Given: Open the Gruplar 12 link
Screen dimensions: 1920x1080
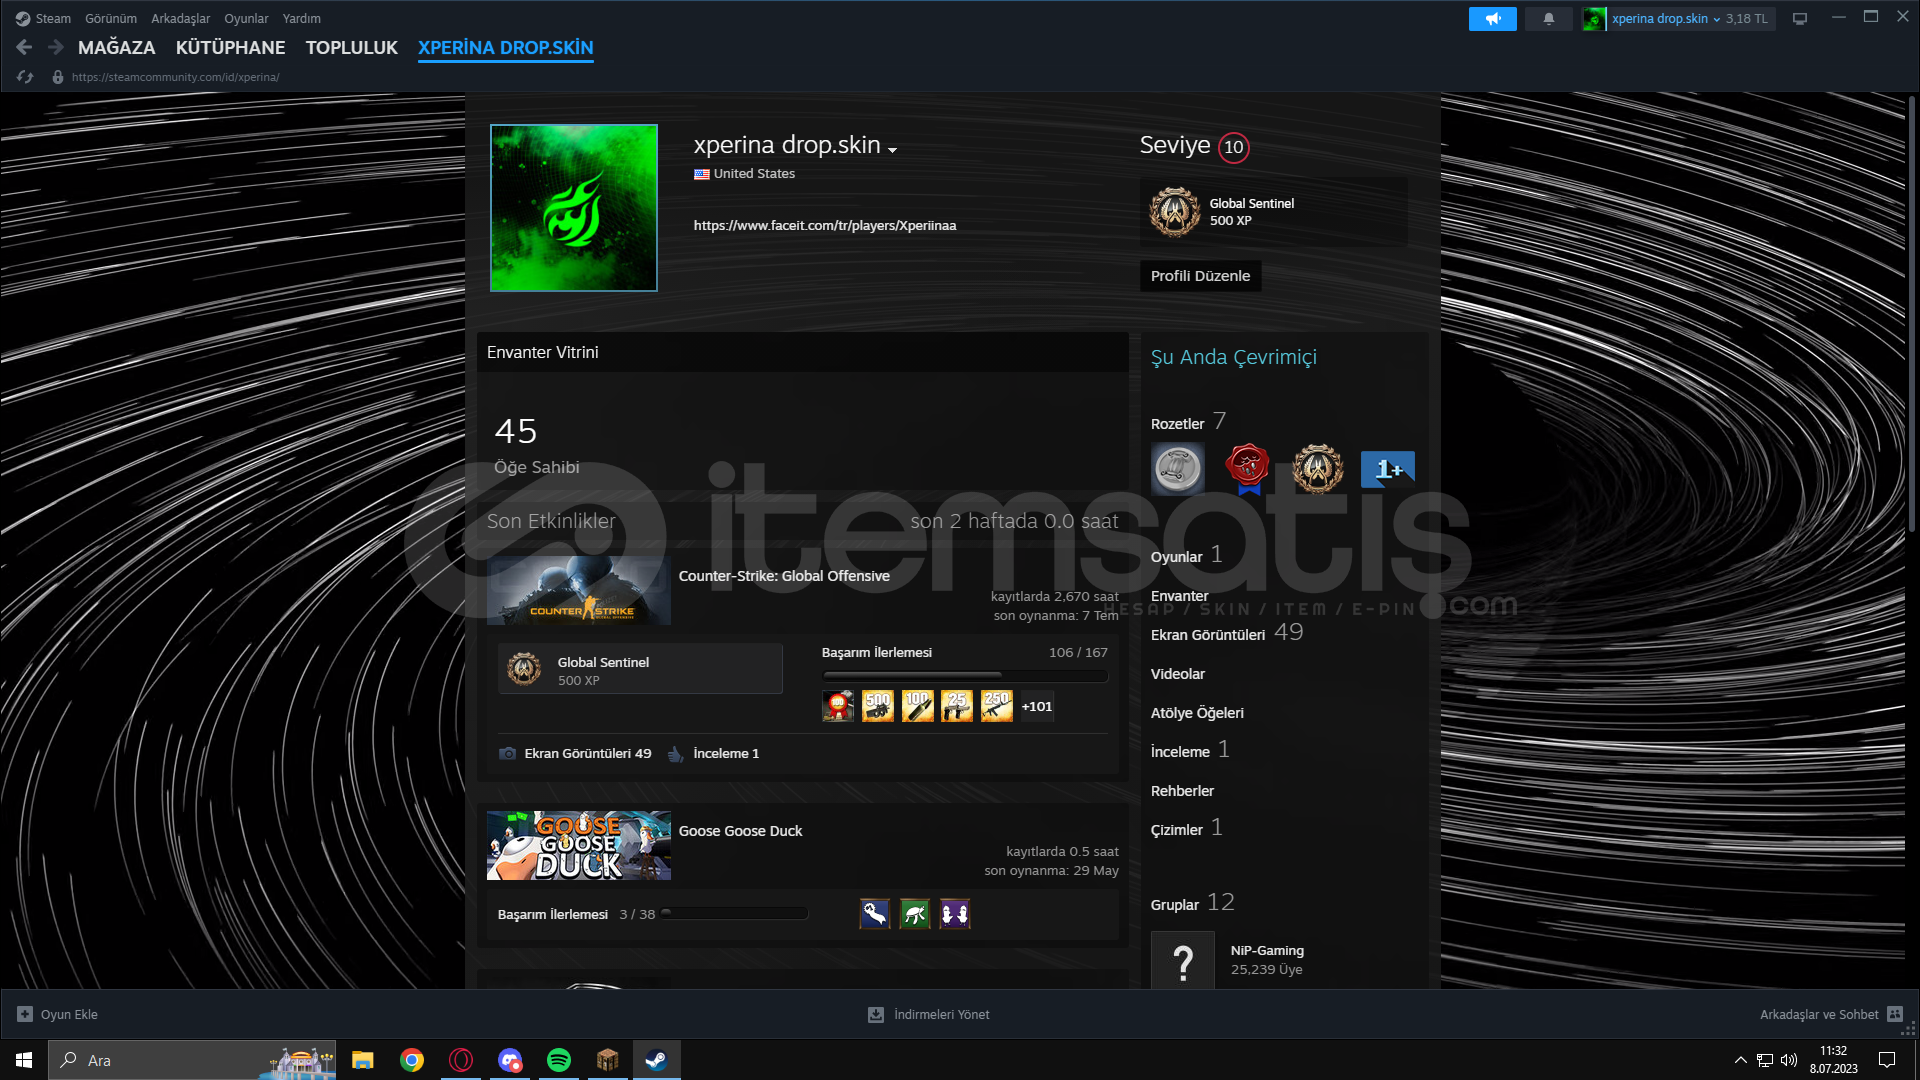Looking at the screenshot, I should (1192, 903).
